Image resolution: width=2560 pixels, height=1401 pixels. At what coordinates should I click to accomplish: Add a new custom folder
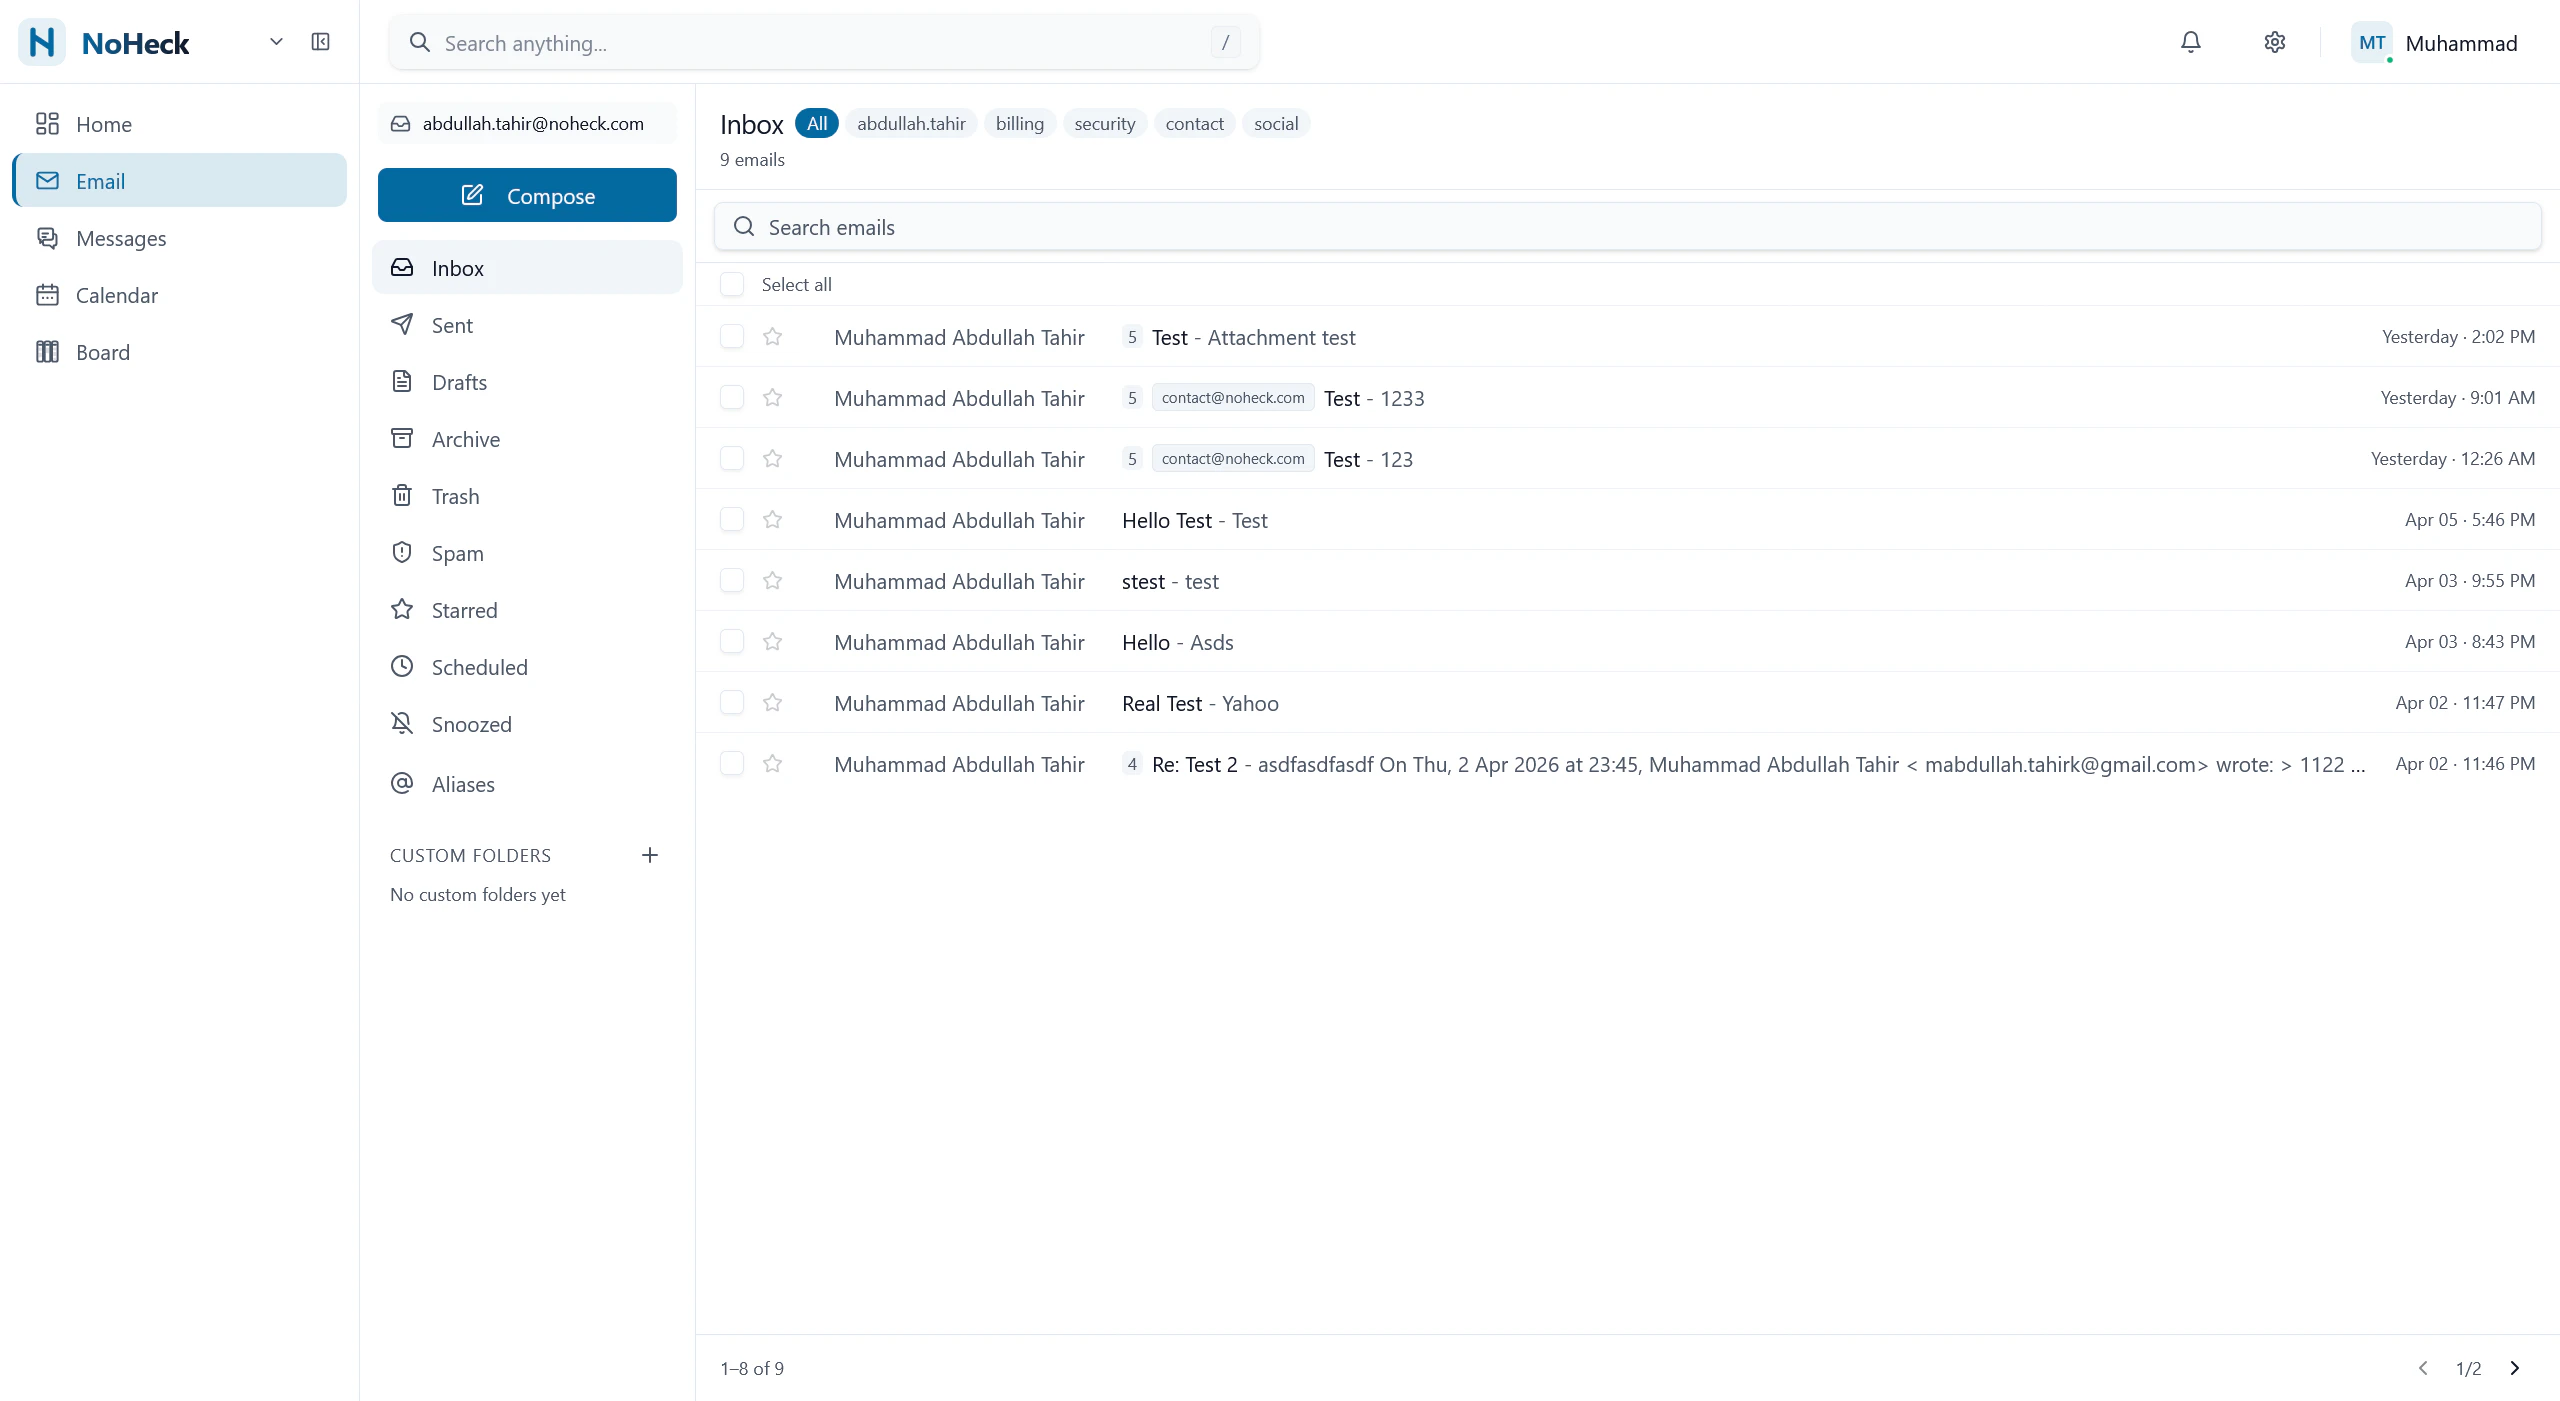[650, 855]
